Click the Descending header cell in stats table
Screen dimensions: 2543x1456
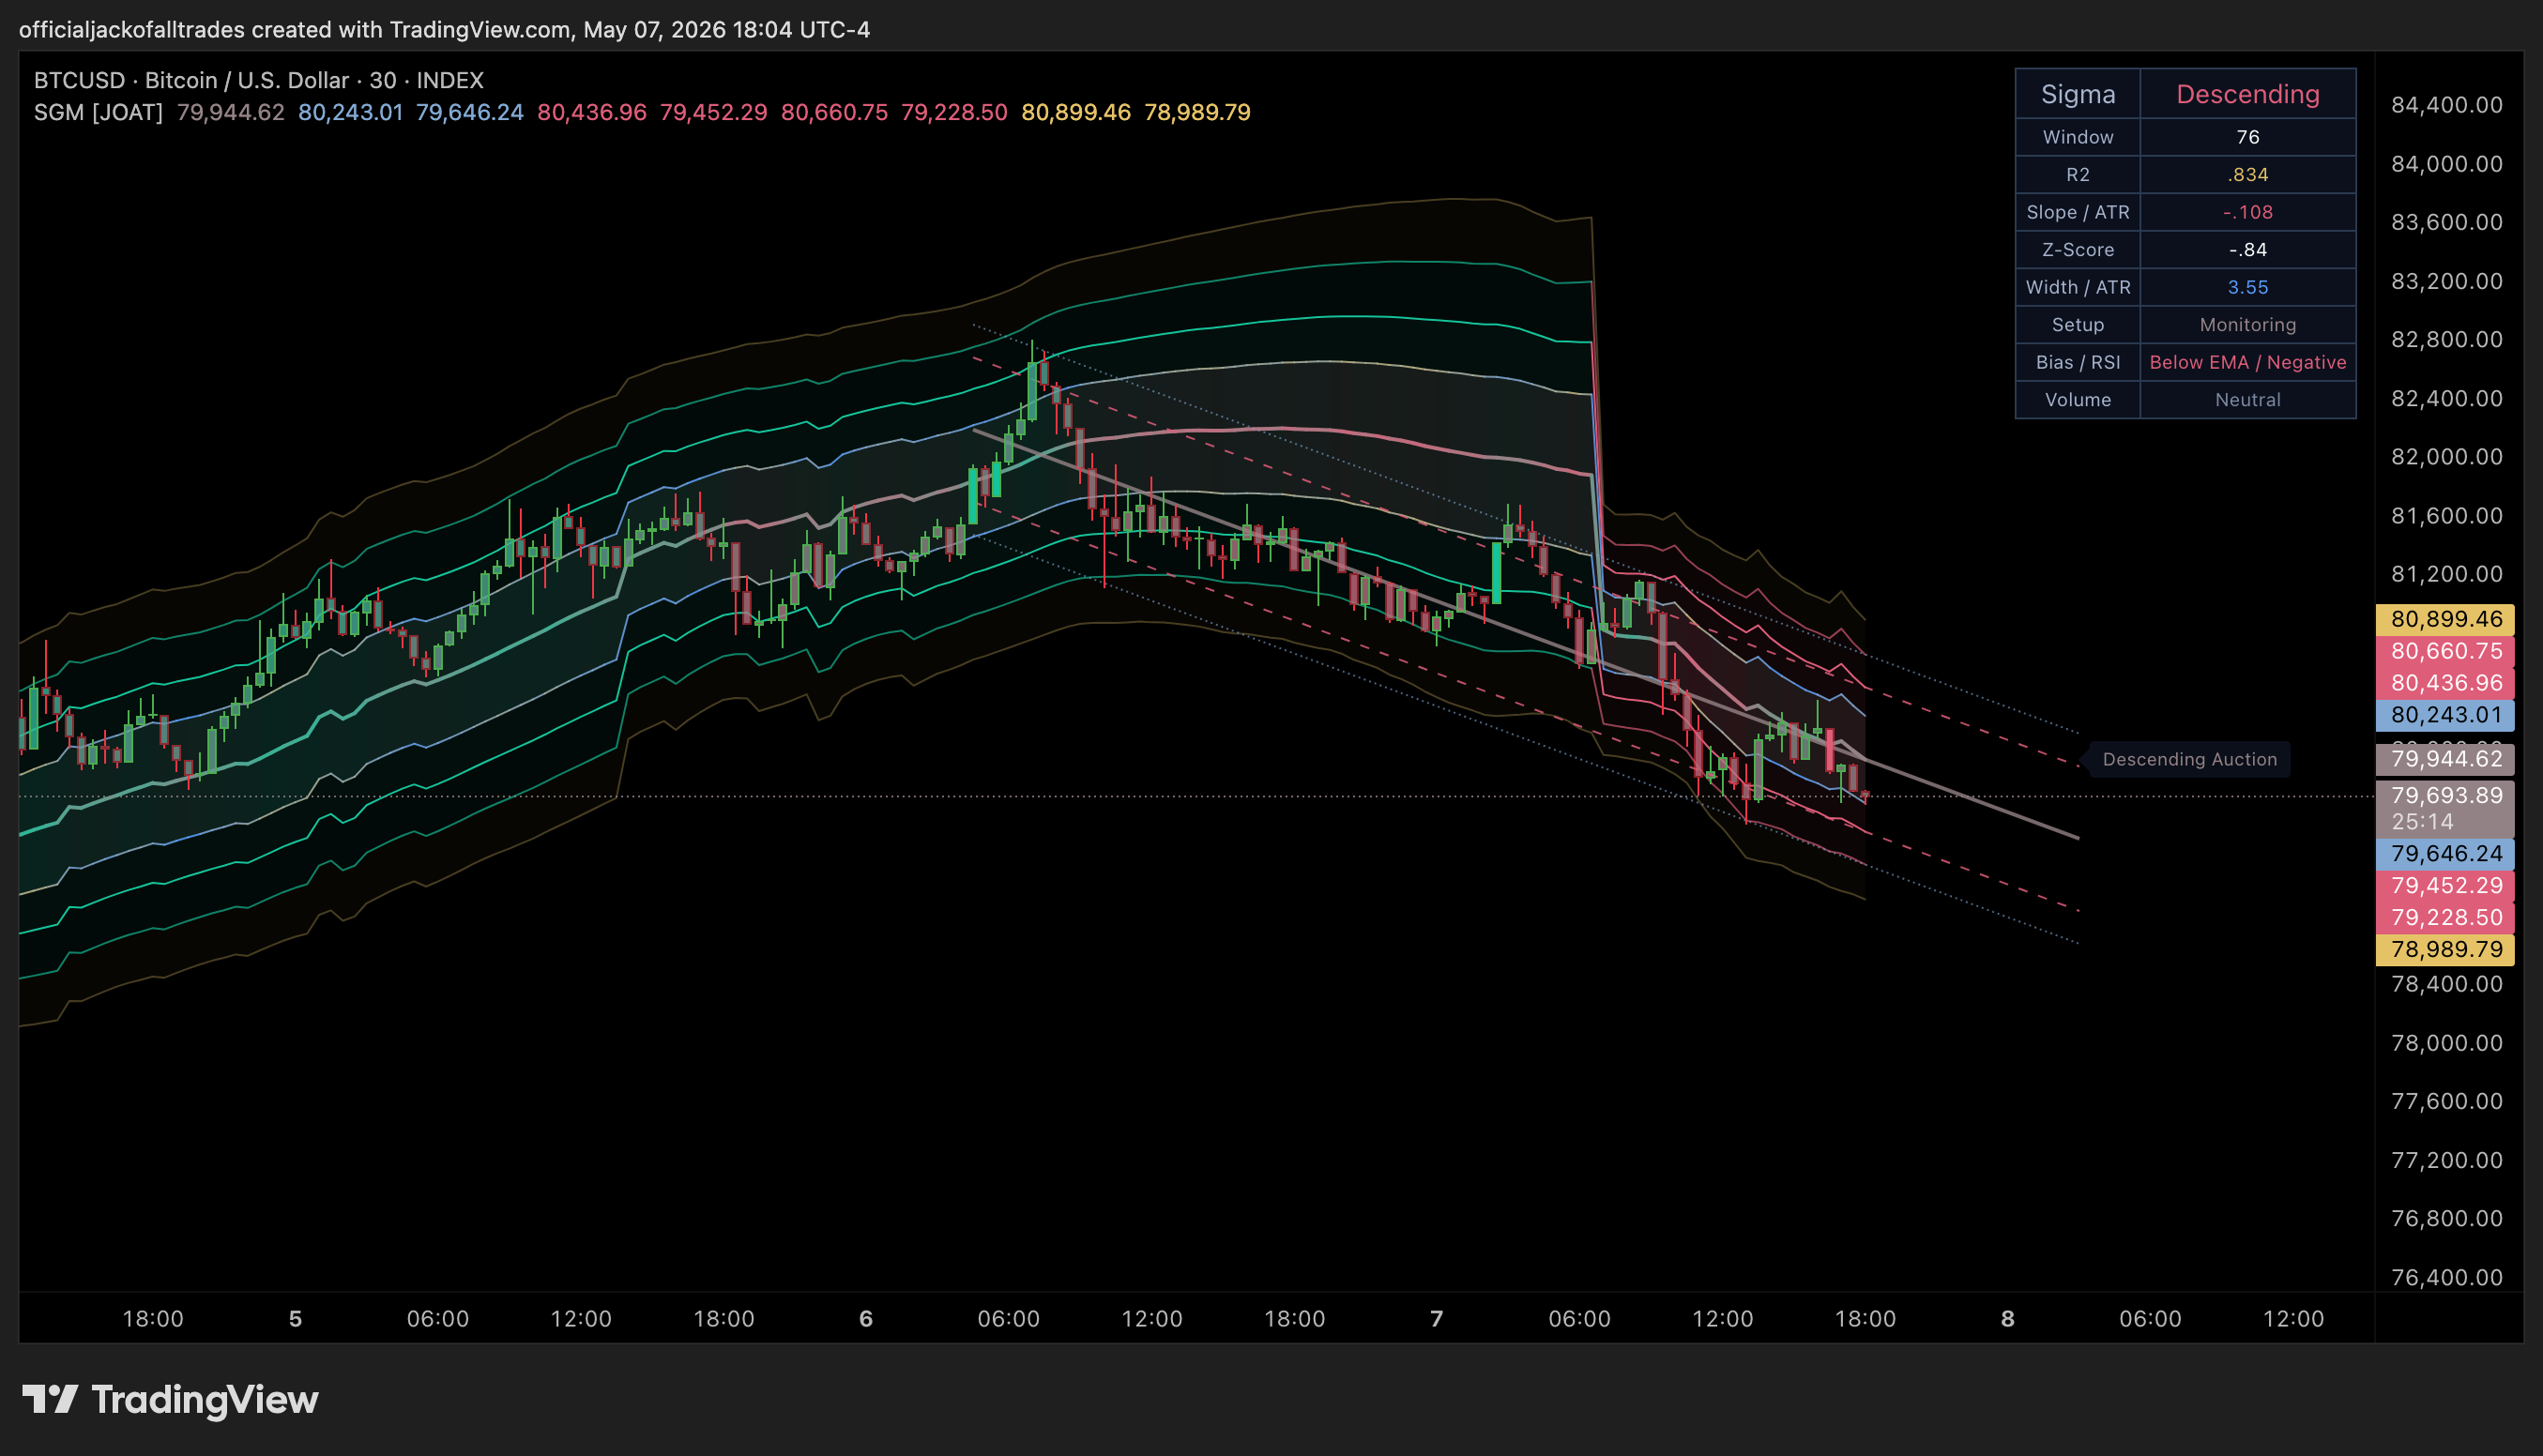click(x=2248, y=94)
